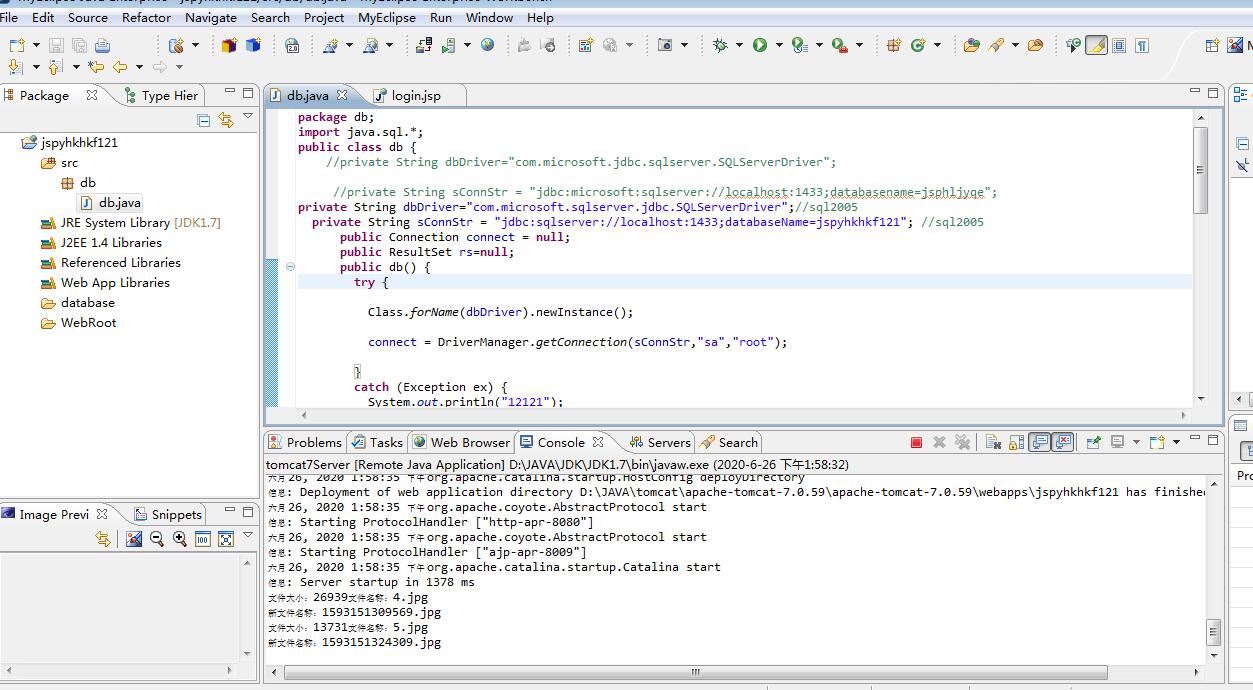Image resolution: width=1253 pixels, height=690 pixels.
Task: Click the capture screenshot camera icon
Action: pyautogui.click(x=665, y=45)
